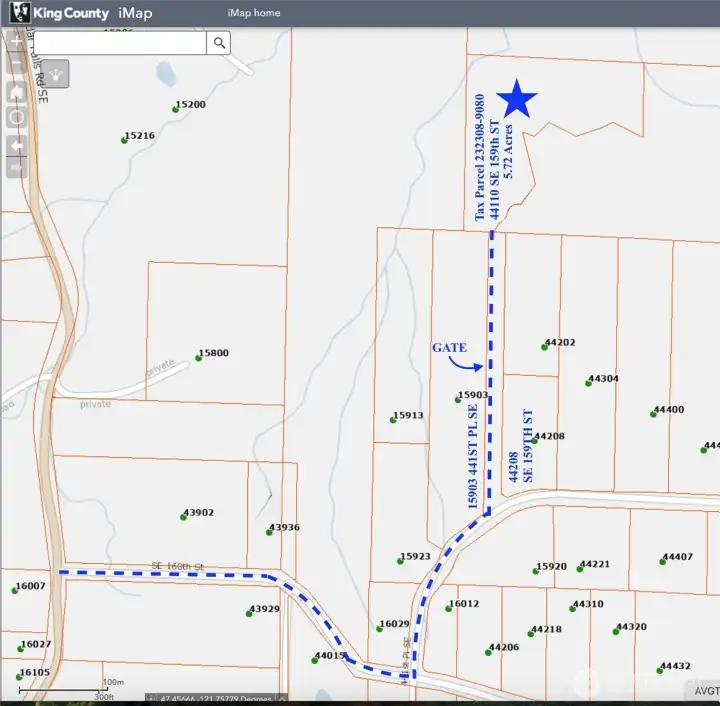
Task: Select address point 15903
Action: click(x=458, y=399)
